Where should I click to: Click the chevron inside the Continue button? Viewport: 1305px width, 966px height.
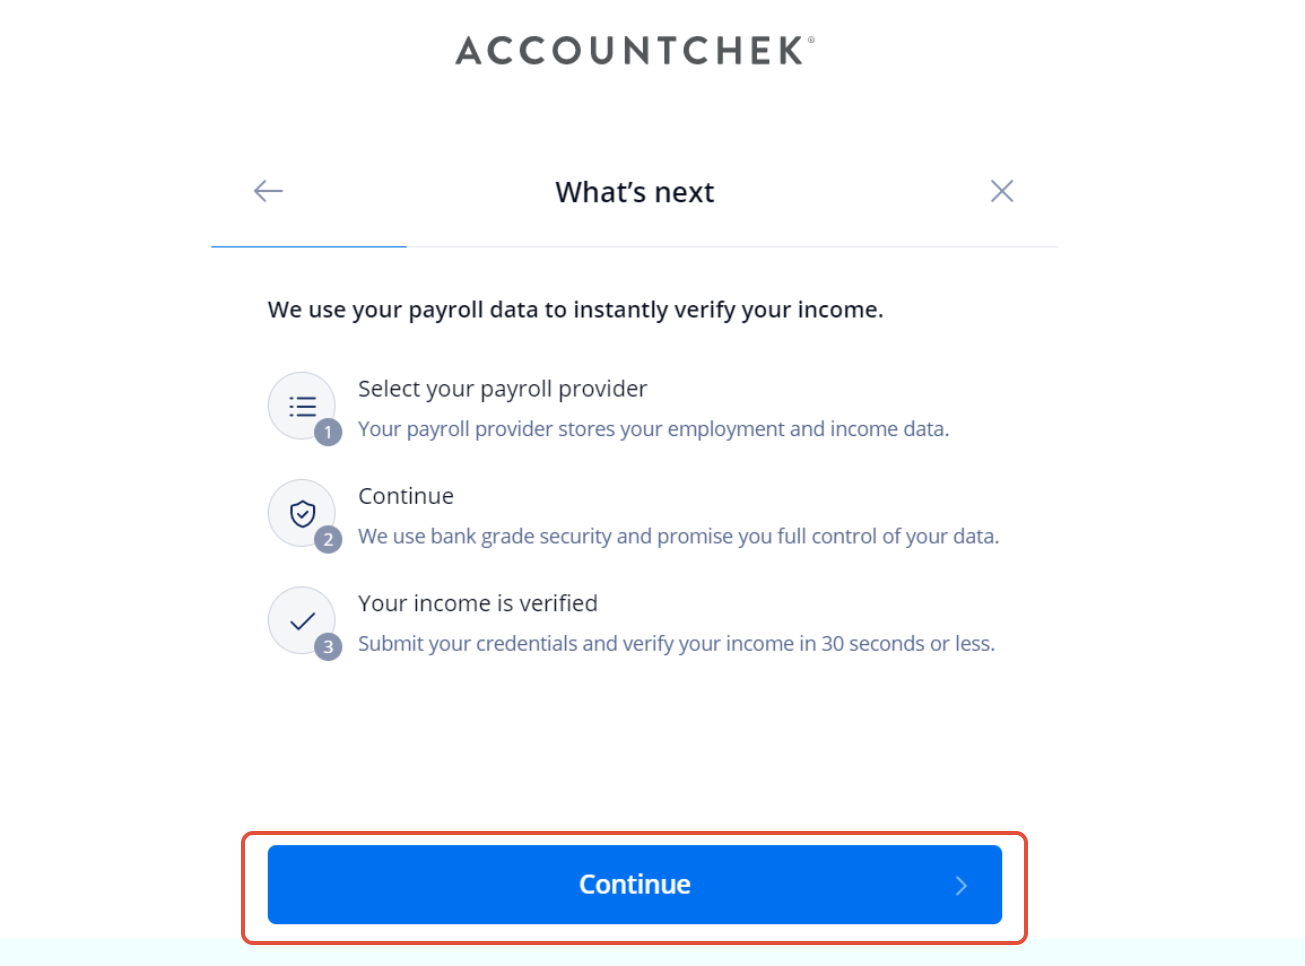coord(961,885)
